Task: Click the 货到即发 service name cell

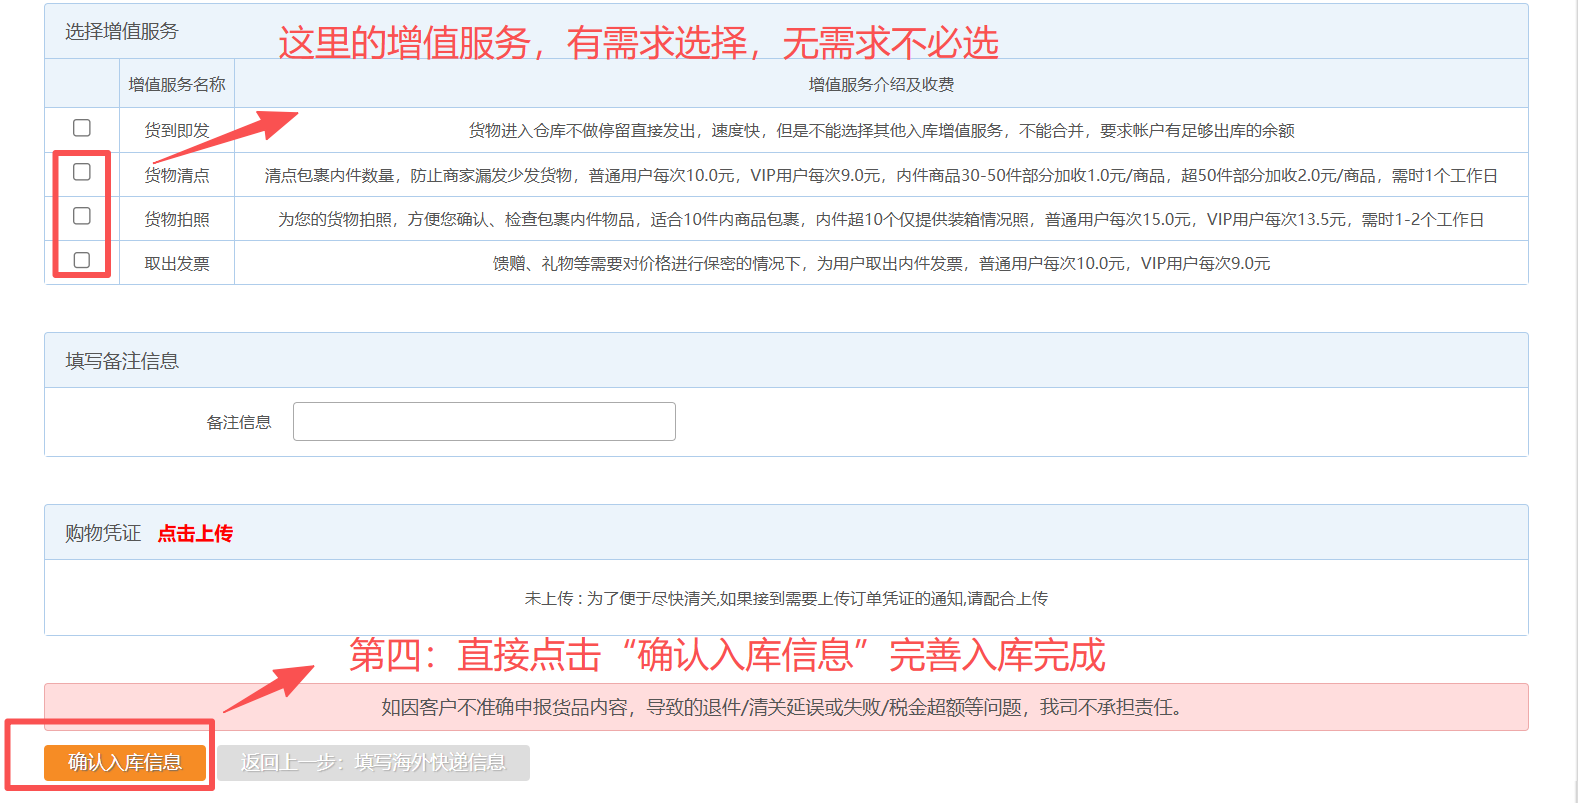Action: tap(177, 130)
